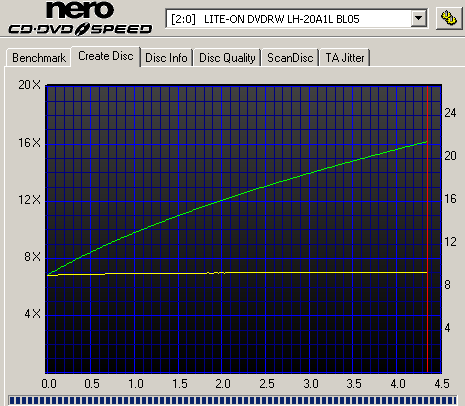Switch to the Benchmark tab
Image resolution: width=465 pixels, height=406 pixels.
click(39, 58)
